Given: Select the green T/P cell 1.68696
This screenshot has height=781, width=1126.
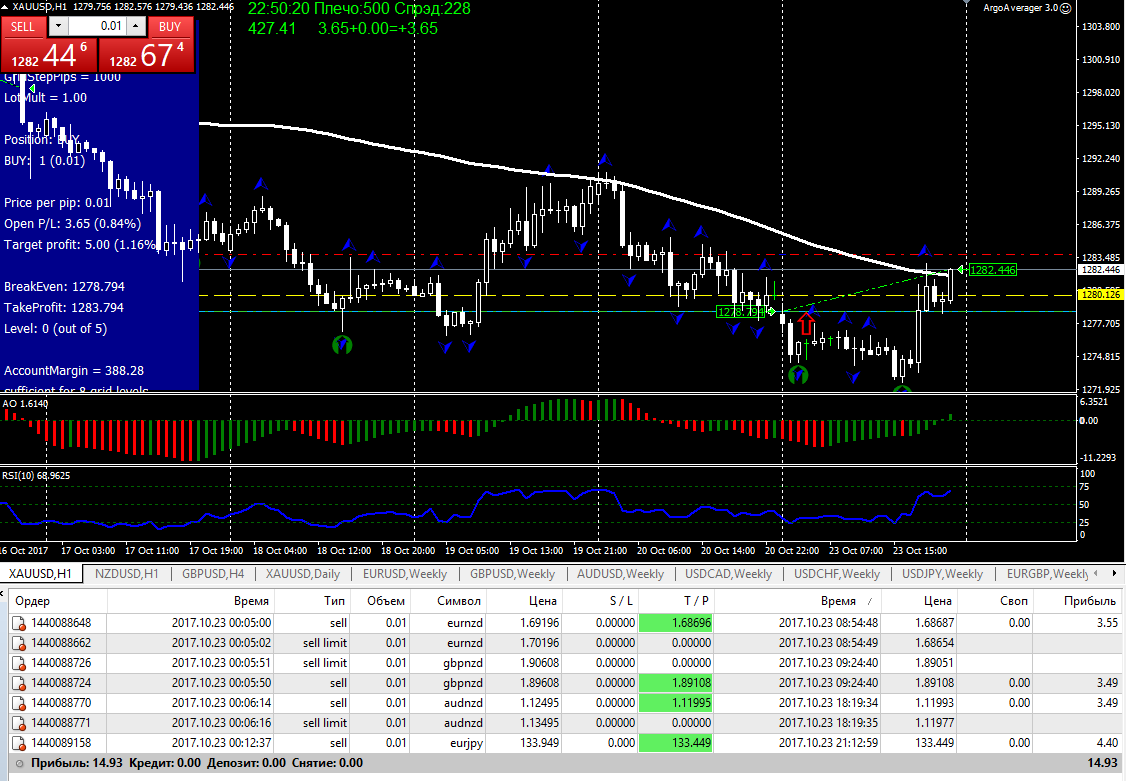Looking at the screenshot, I should [676, 622].
